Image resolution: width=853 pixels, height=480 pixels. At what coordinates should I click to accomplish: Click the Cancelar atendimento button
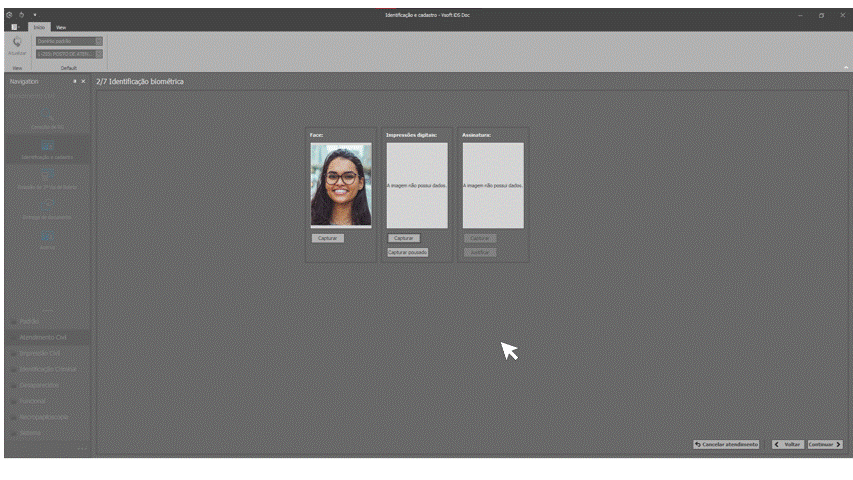pyautogui.click(x=726, y=445)
